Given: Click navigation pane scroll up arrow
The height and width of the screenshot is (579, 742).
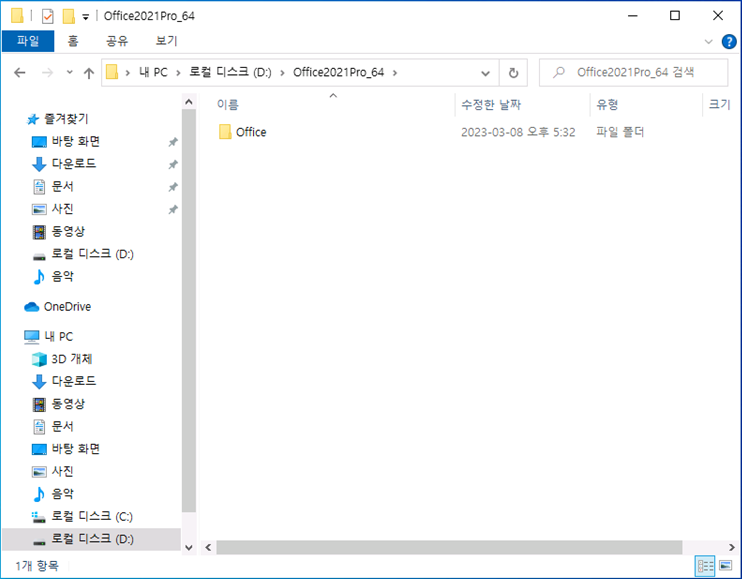Looking at the screenshot, I should click(189, 102).
